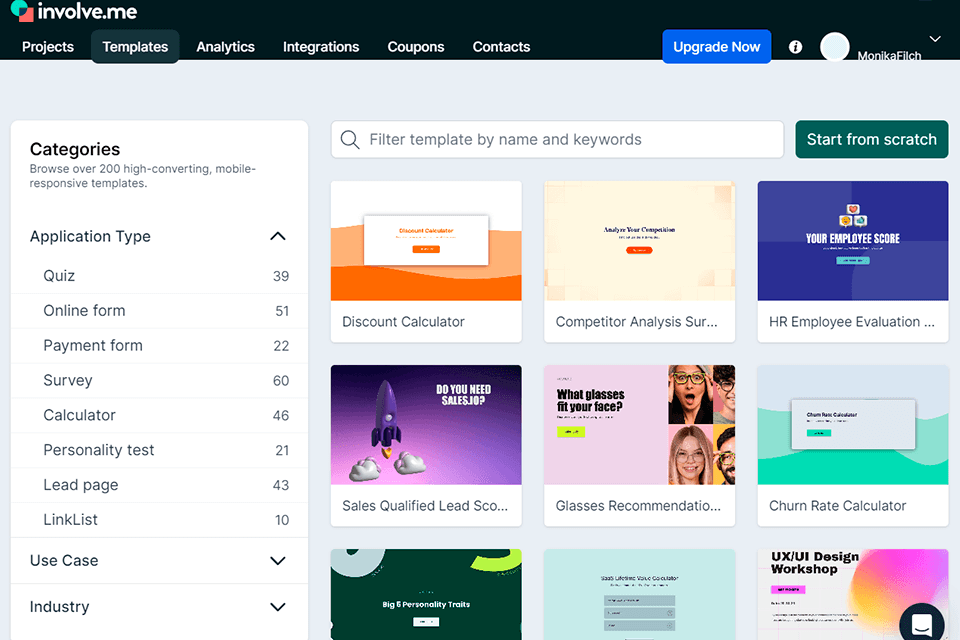This screenshot has width=960, height=640.
Task: Open Big 5 Personality Traits template
Action: point(426,595)
